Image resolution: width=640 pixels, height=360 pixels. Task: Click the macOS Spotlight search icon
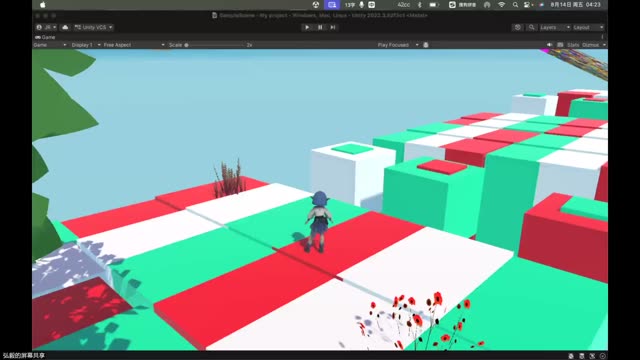click(x=515, y=5)
